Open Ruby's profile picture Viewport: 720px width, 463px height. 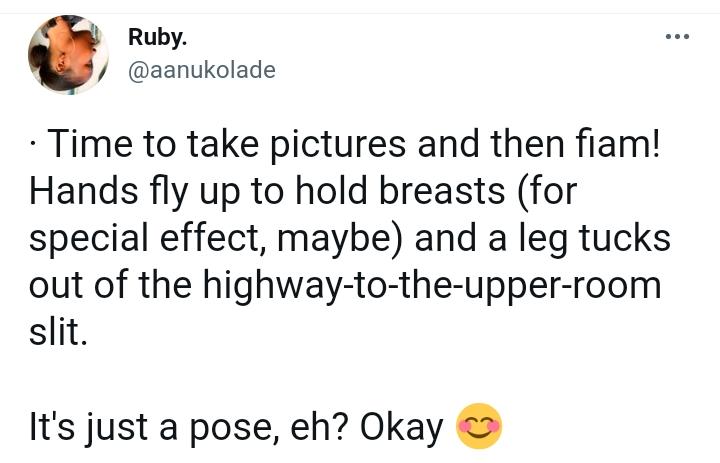pos(68,54)
